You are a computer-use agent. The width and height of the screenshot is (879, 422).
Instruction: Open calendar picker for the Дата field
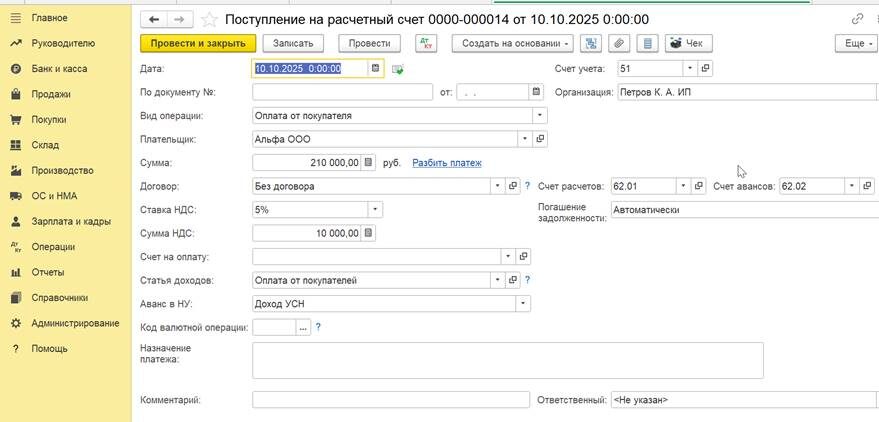pos(376,68)
